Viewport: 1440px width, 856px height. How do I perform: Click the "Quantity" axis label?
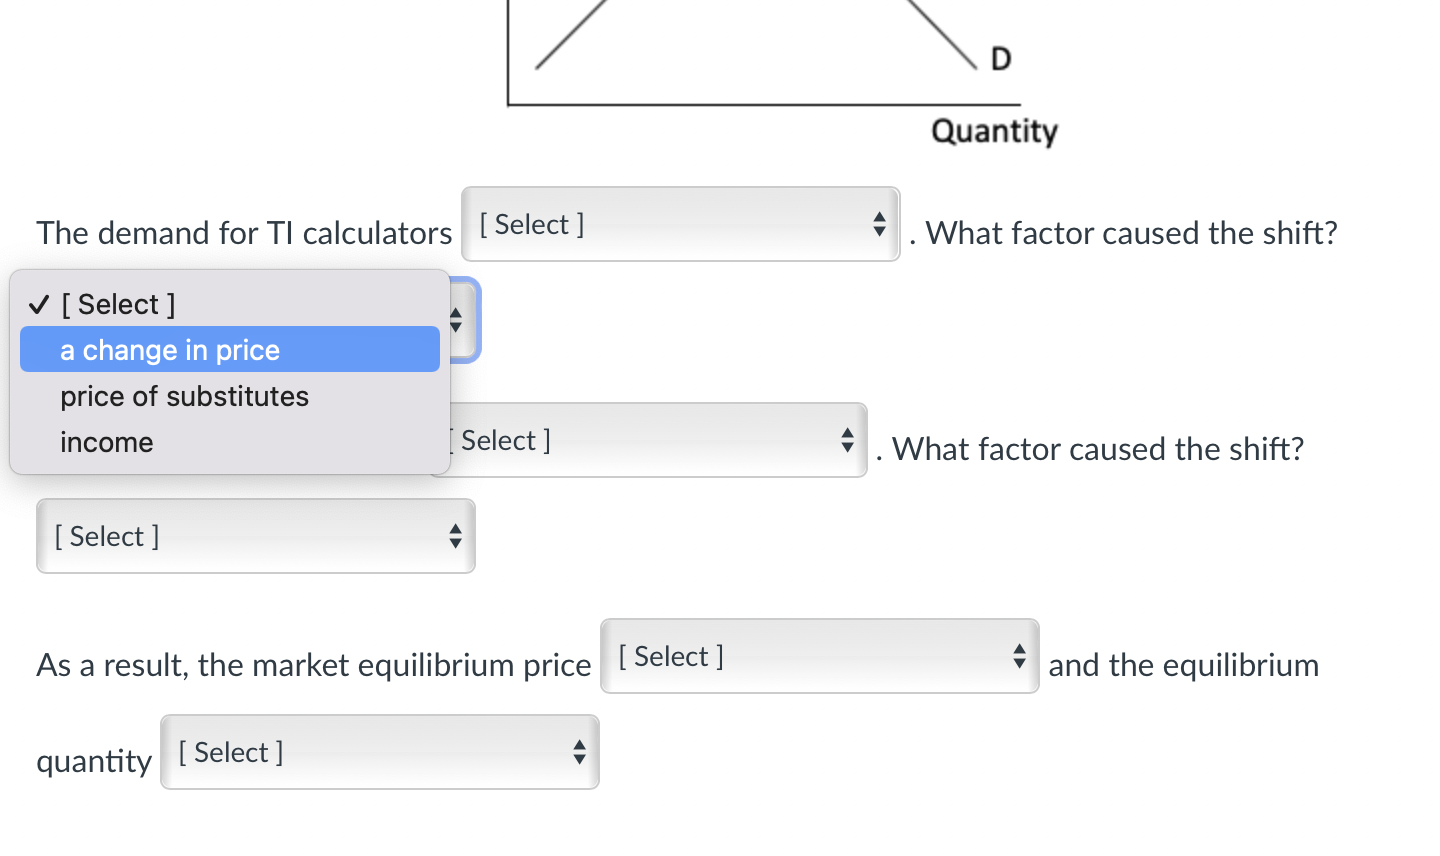pos(994,130)
